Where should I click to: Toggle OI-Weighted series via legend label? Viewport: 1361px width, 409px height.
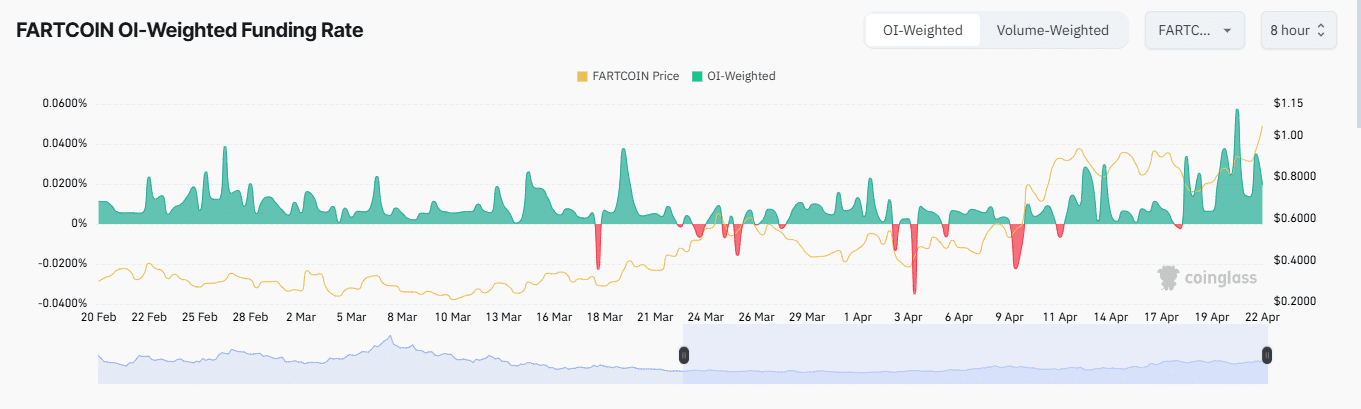tap(741, 76)
